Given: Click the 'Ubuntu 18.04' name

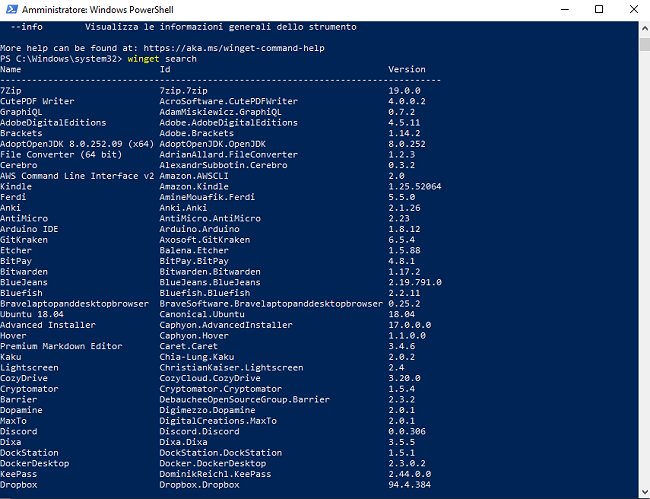Looking at the screenshot, I should click(32, 314).
